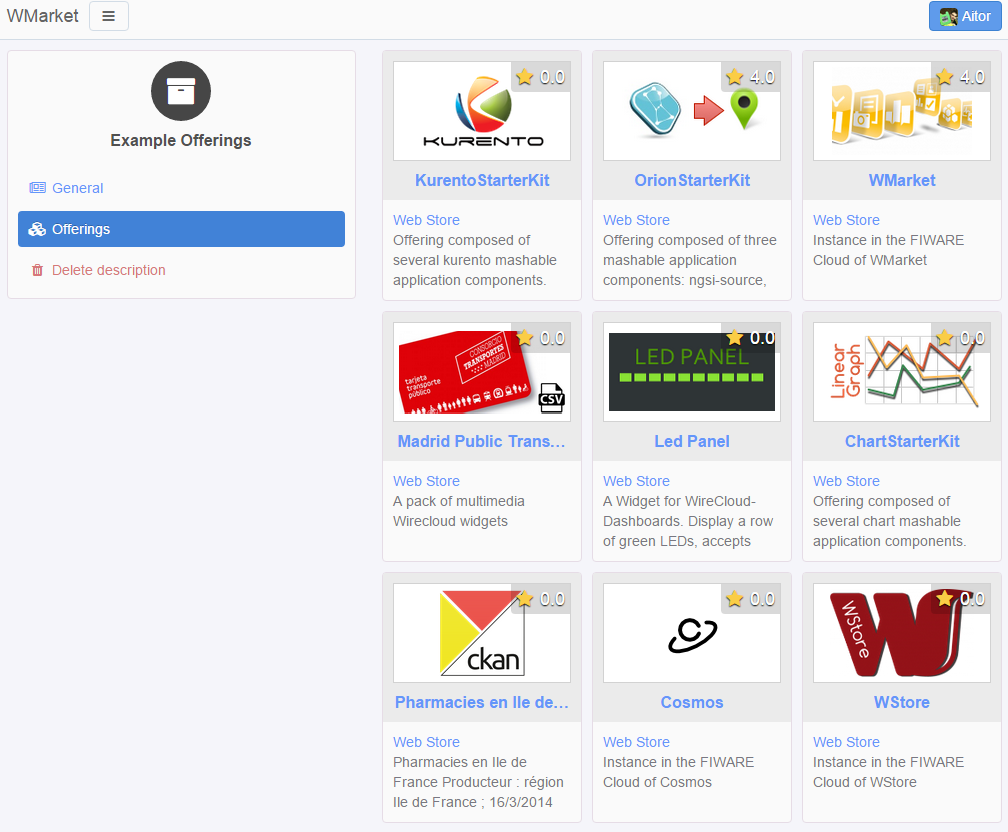Open the Led Panel offering title
This screenshot has height=832, width=1008.
click(692, 442)
